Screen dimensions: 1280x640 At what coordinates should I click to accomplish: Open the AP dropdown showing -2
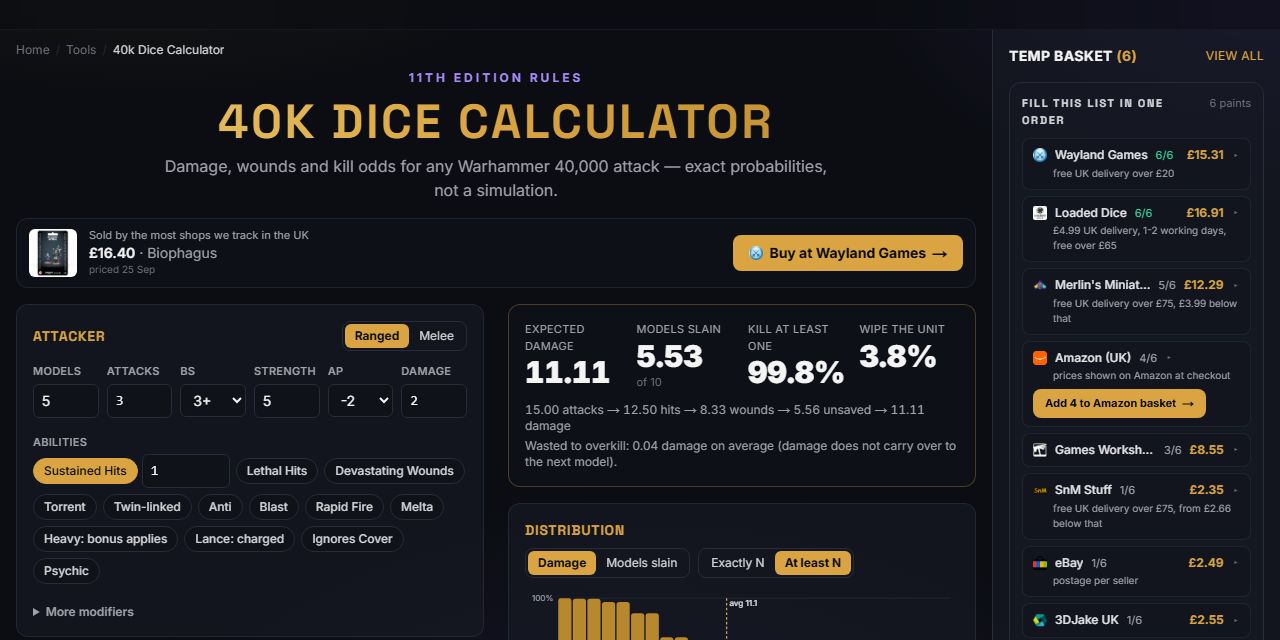pyautogui.click(x=360, y=401)
